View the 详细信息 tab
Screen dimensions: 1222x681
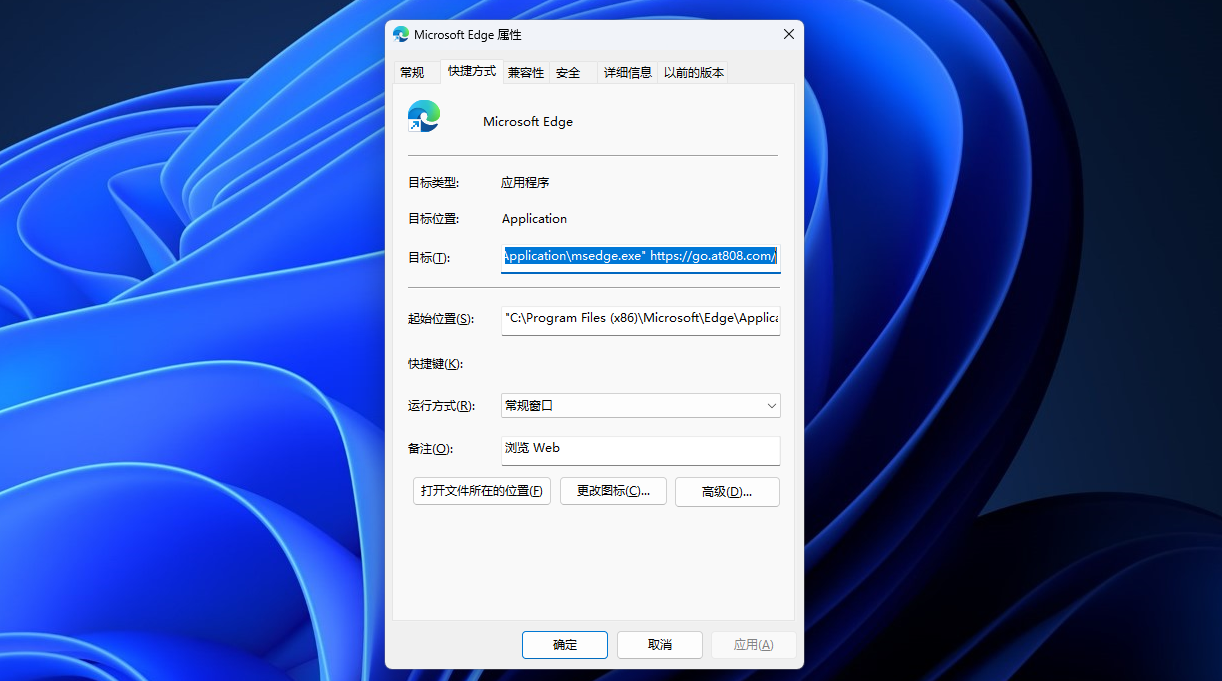(627, 71)
